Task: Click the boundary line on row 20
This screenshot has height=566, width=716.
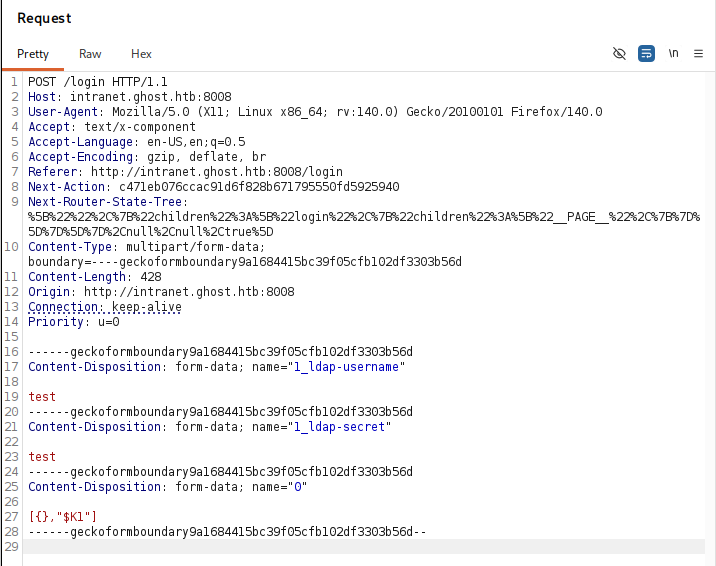Action: point(220,412)
